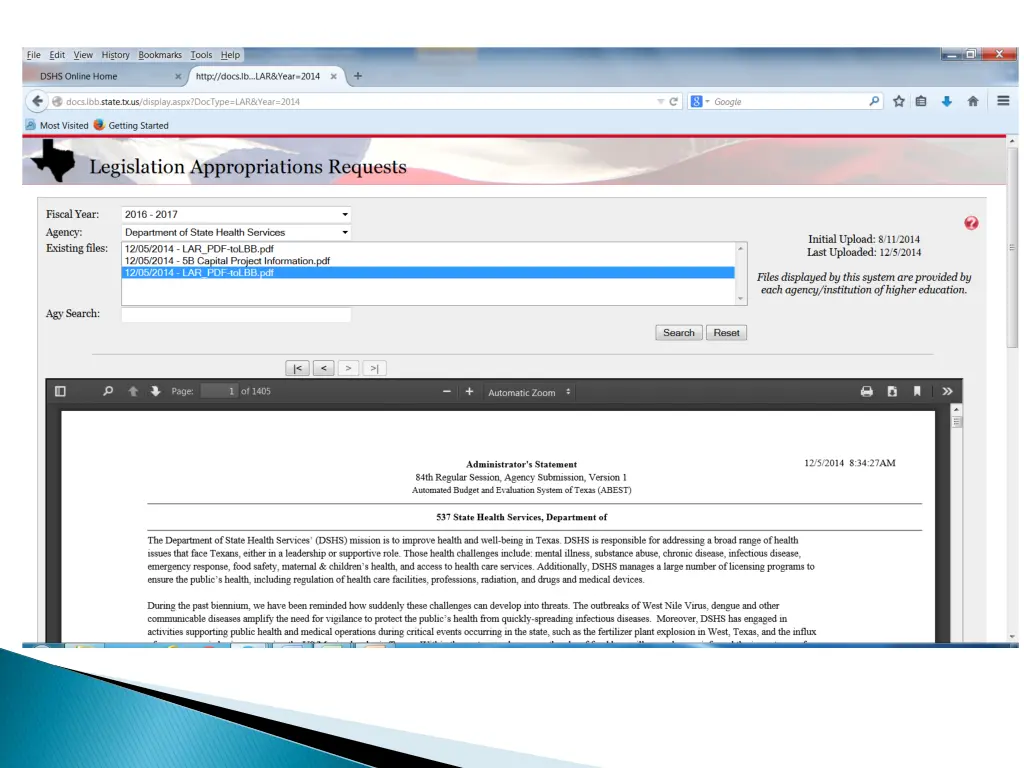Open the View menu
The width and height of the screenshot is (1024, 768).
83,55
